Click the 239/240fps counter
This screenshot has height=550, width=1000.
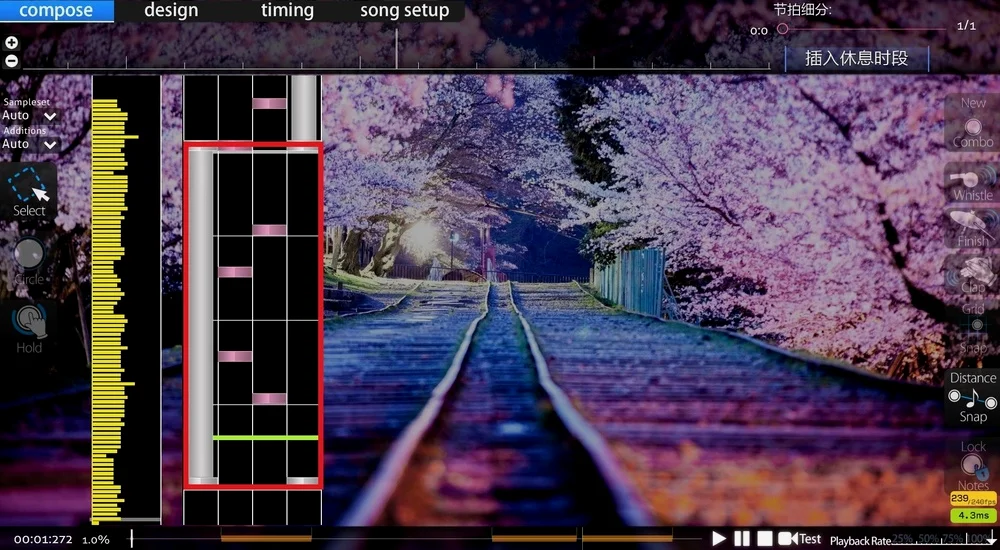[973, 499]
